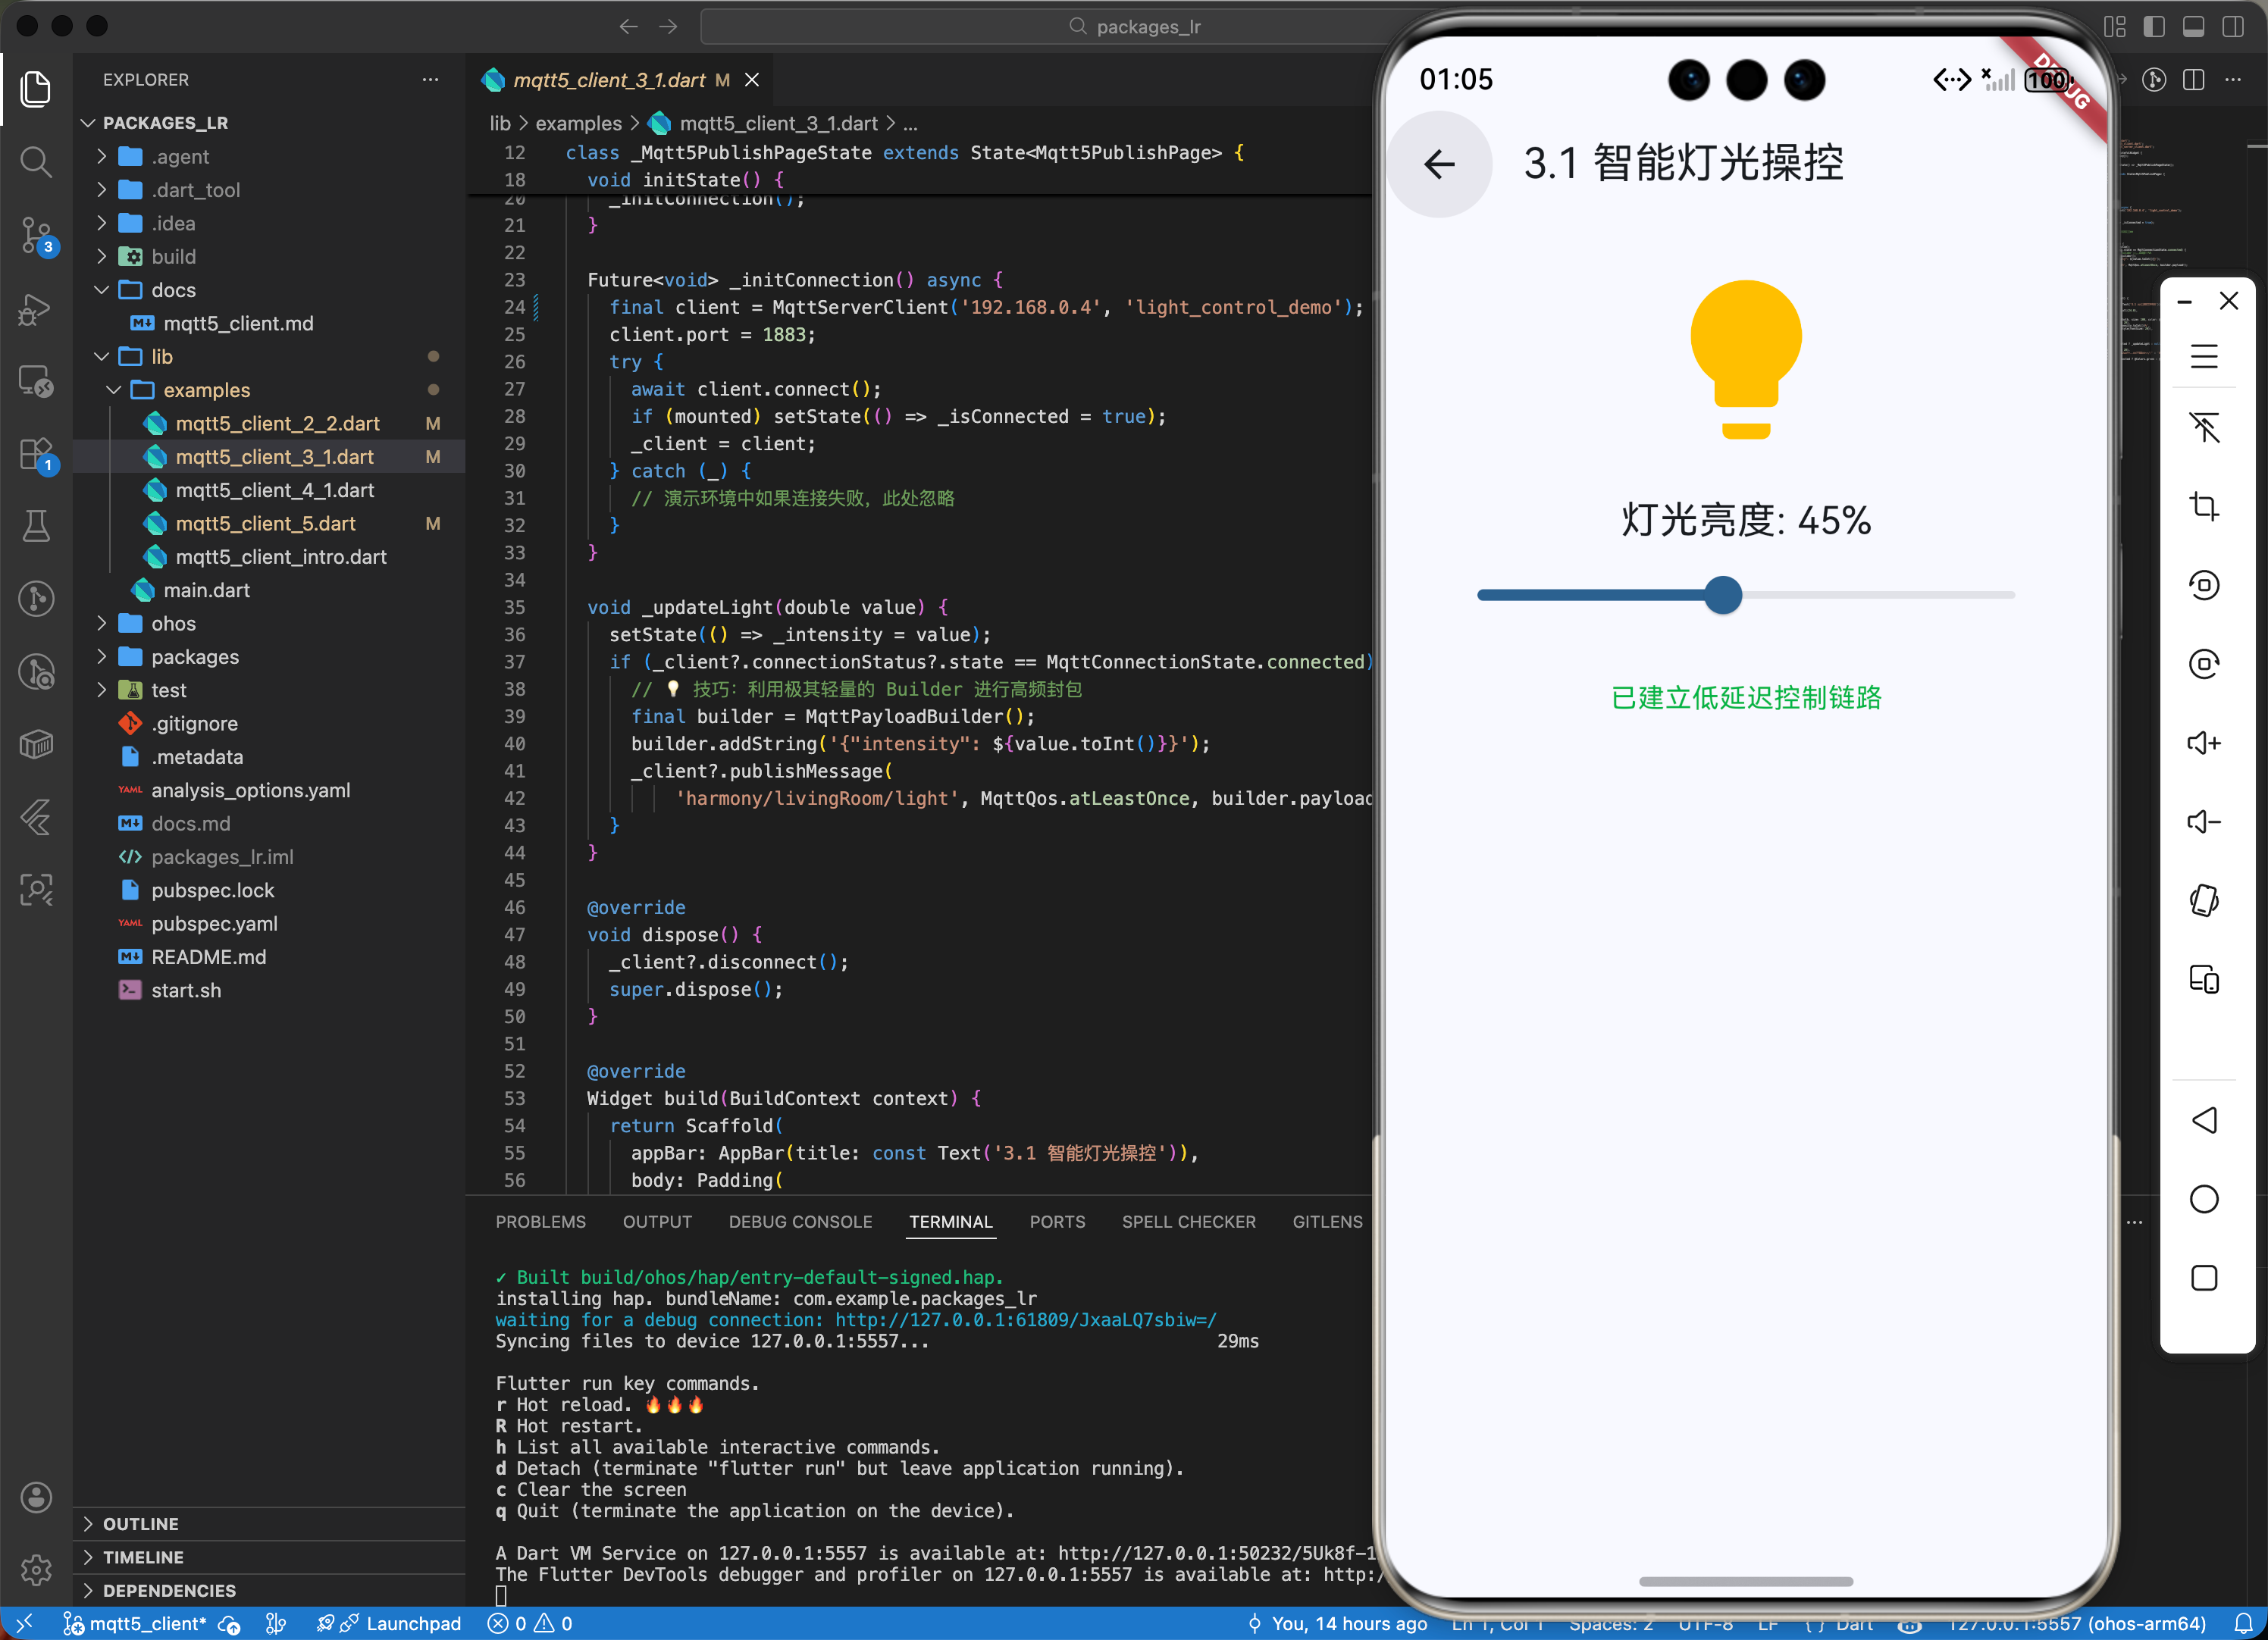Click Launchpad in status bar
This screenshot has height=1640, width=2268.
pos(412,1623)
